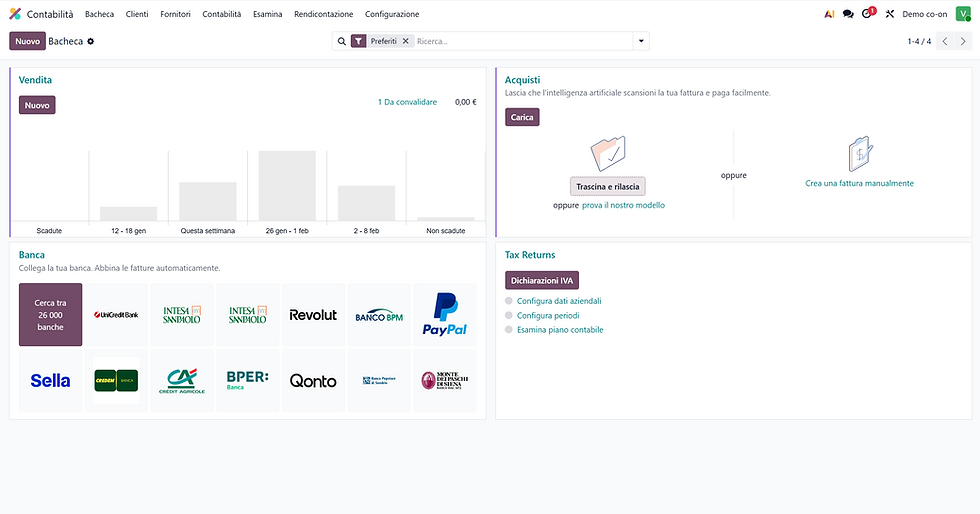Click the 2 - 8 feb chart bar
The width and height of the screenshot is (980, 514).
366,203
